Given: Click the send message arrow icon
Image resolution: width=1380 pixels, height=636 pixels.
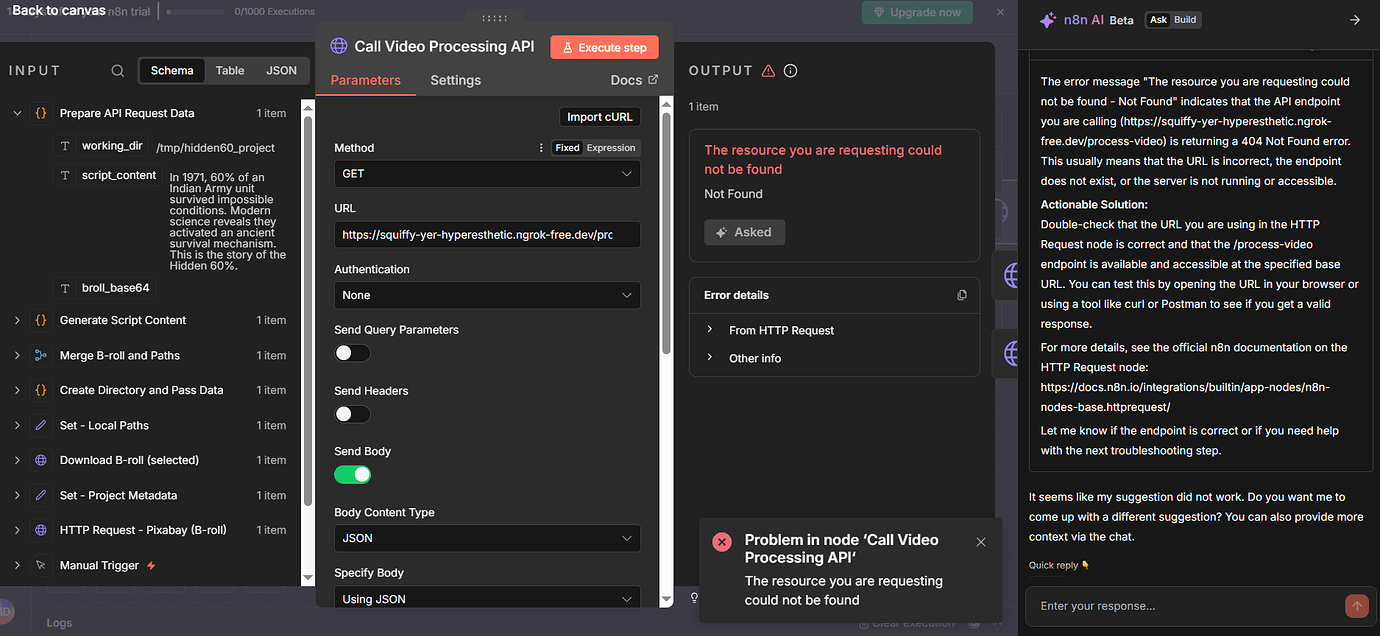Looking at the screenshot, I should tap(1357, 606).
